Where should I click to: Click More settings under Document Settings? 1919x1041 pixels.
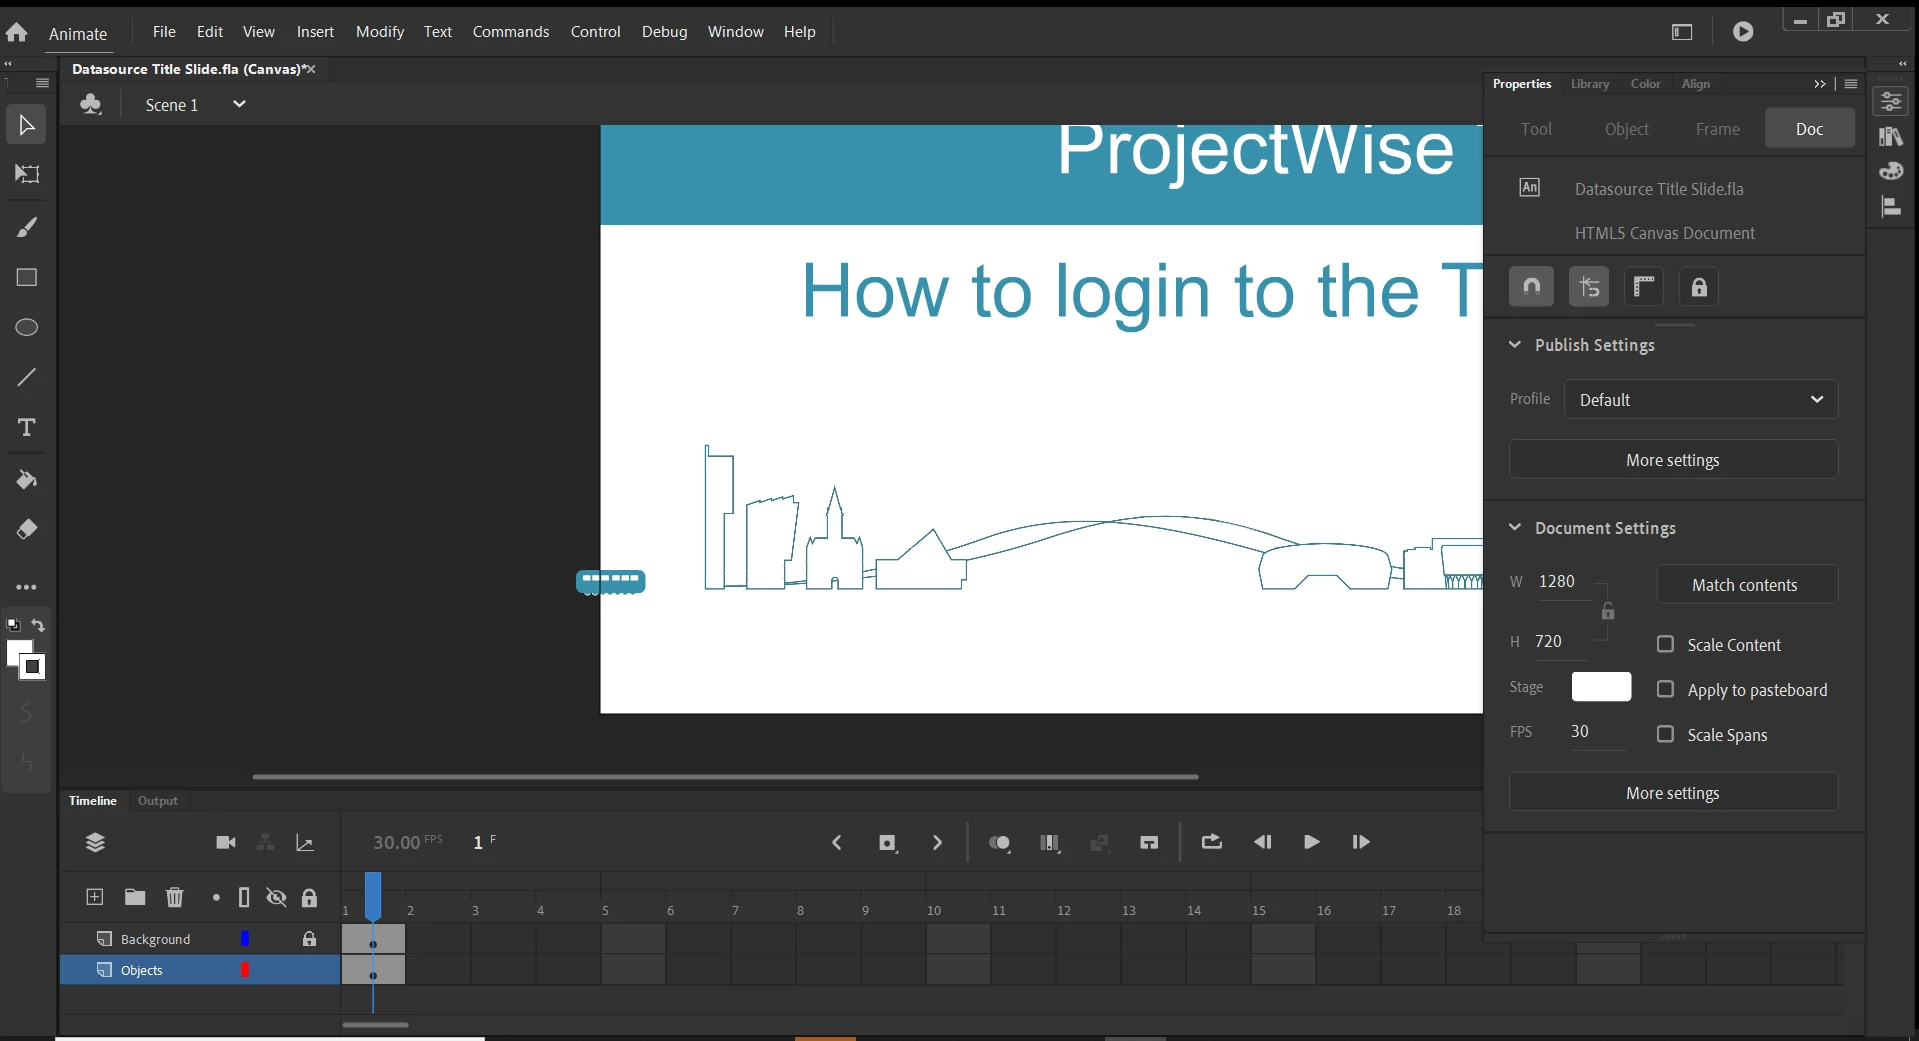[x=1673, y=793]
